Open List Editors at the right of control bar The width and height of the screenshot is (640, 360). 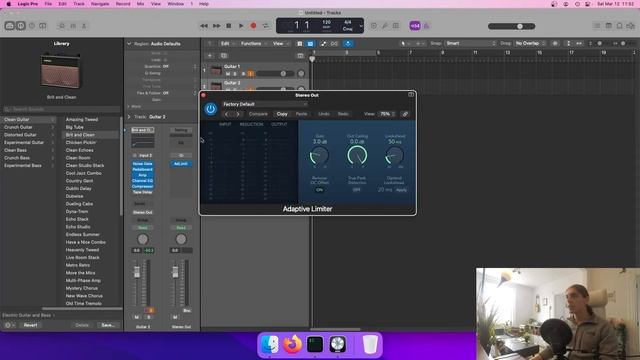tap(597, 26)
